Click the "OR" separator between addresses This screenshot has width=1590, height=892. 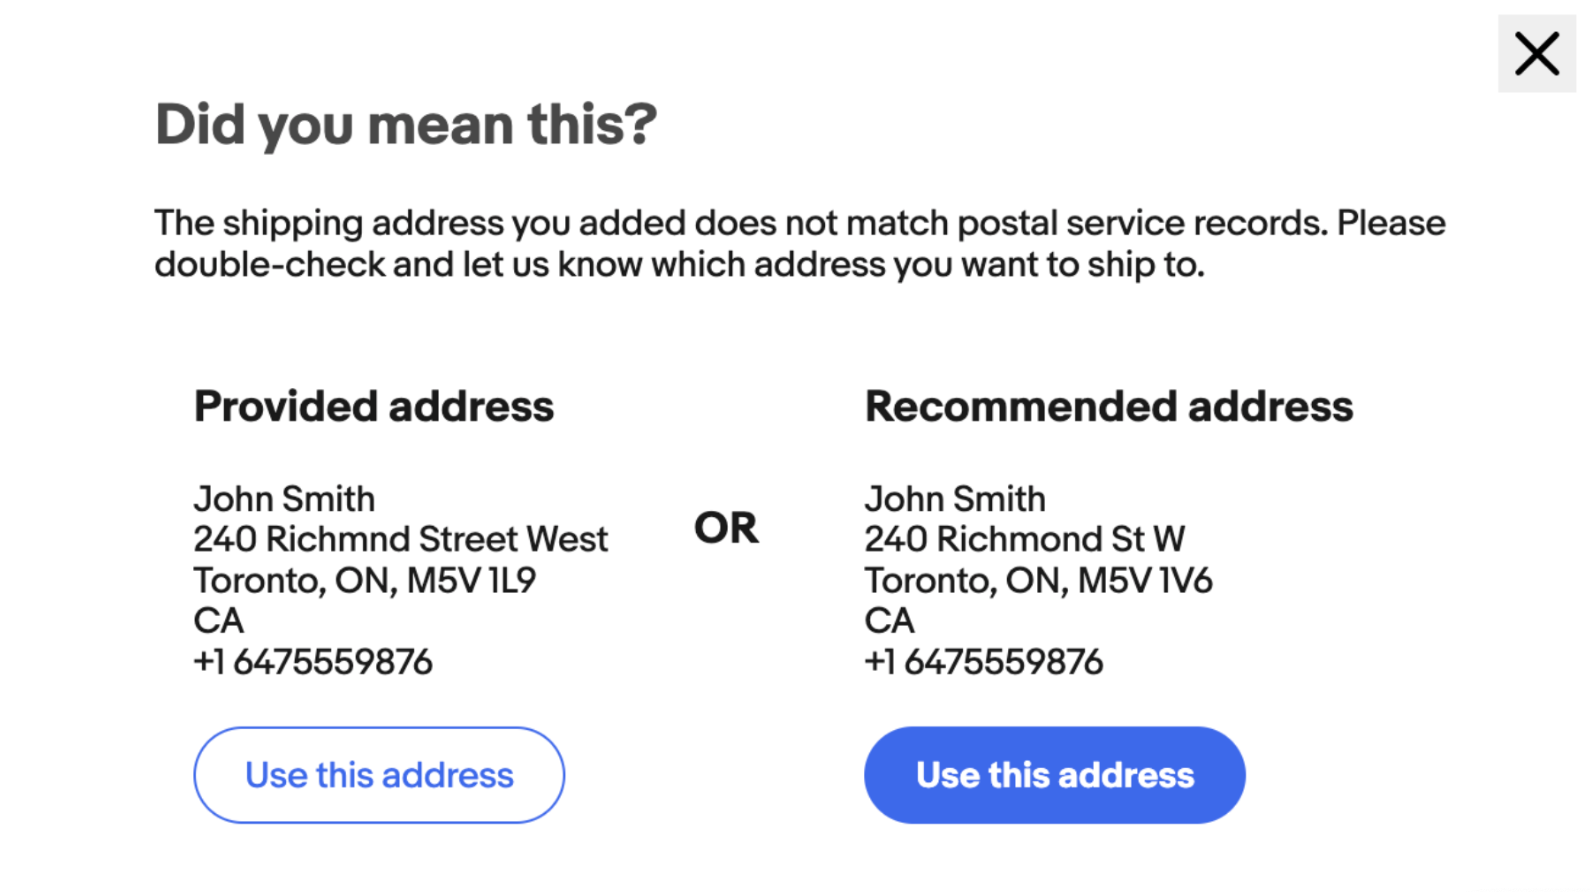click(x=727, y=528)
